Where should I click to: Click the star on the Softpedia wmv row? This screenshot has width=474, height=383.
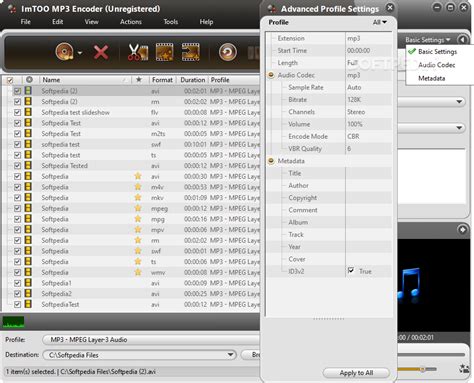(138, 272)
